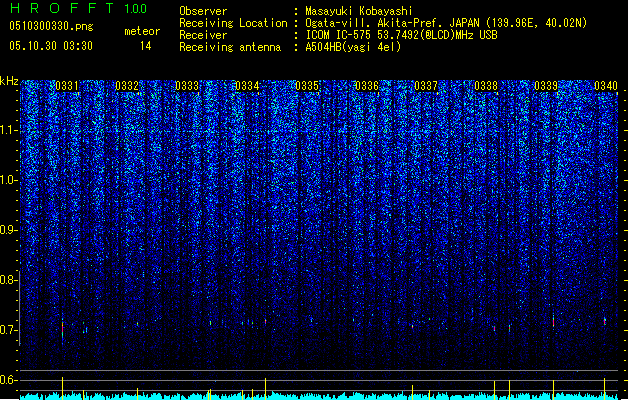This screenshot has height=400, width=629.
Task: Click the Observer field label
Action: pos(203,11)
